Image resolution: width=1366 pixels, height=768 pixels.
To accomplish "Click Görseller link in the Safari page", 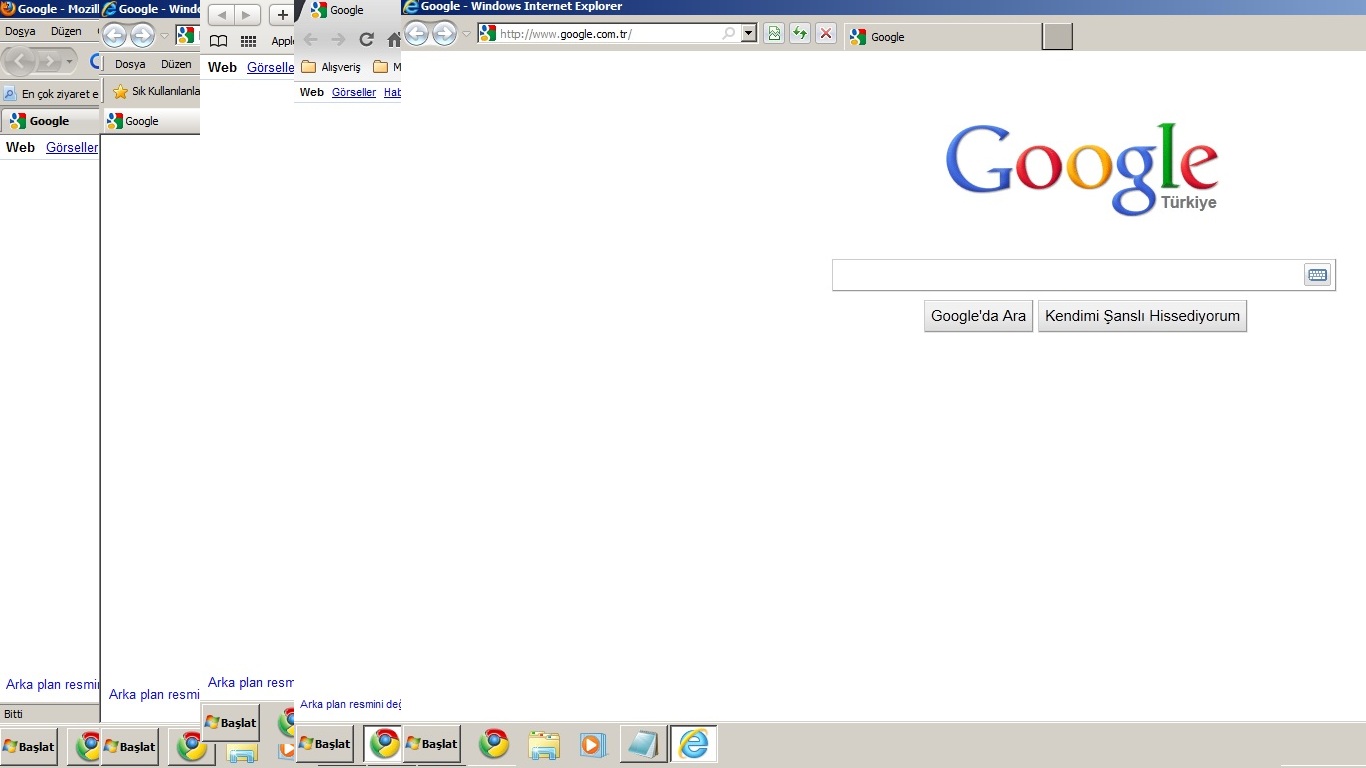I will click(x=271, y=68).
